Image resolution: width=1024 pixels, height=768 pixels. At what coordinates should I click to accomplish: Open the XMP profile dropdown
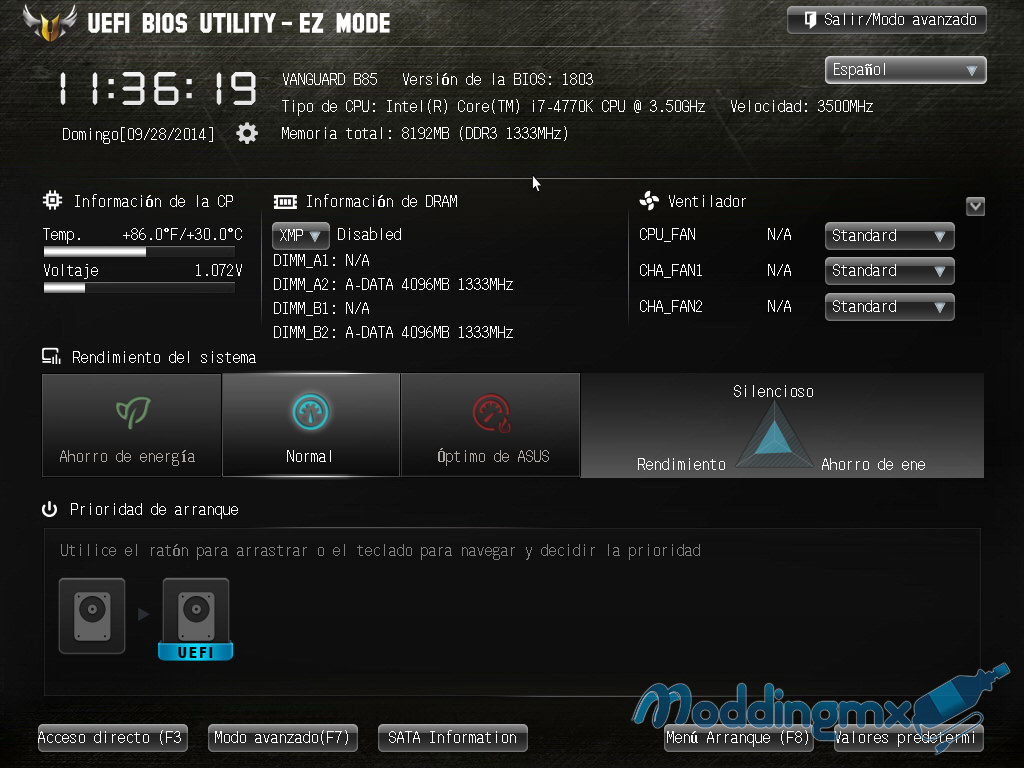pos(300,235)
